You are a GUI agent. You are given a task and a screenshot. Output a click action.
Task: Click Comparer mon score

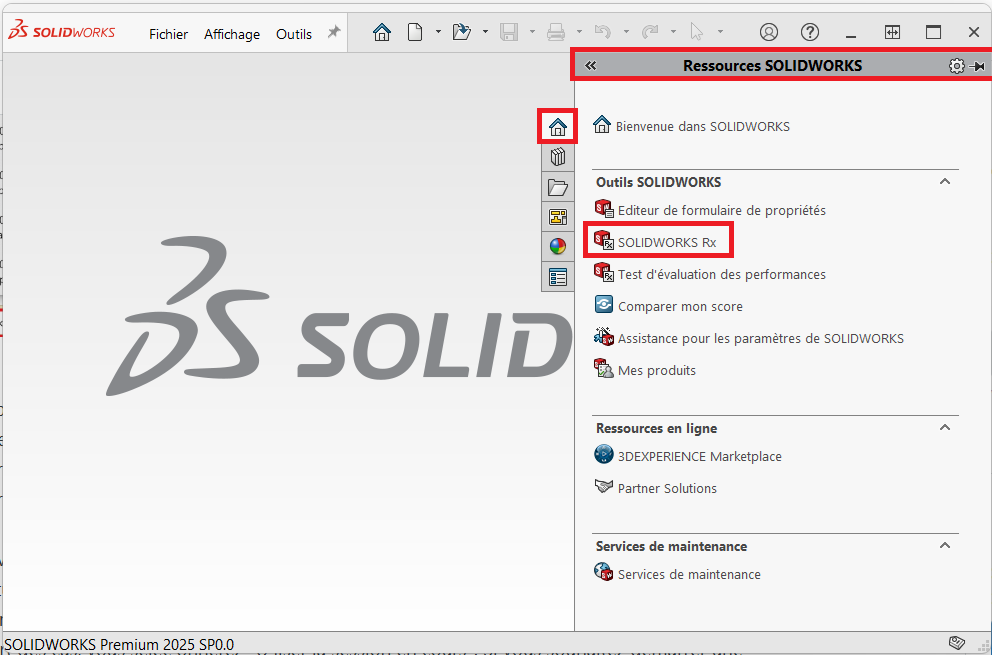click(x=668, y=306)
